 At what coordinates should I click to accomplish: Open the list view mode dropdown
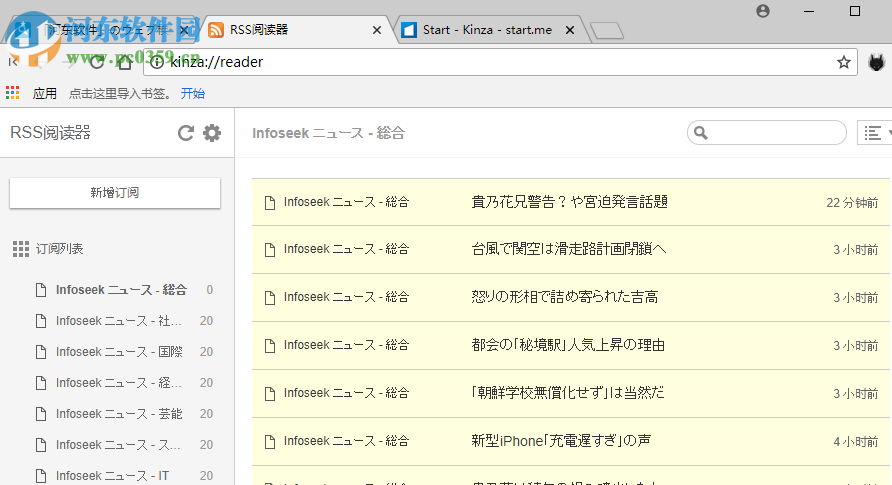(x=874, y=133)
